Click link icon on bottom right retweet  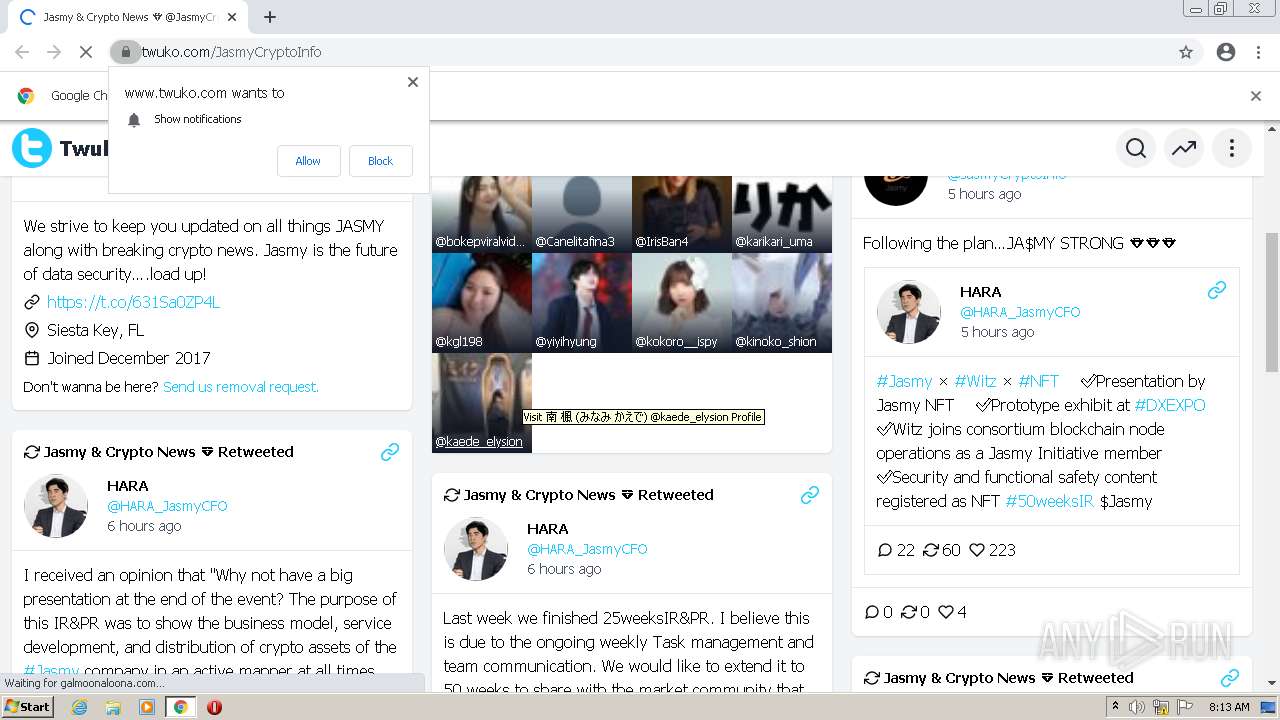[x=1230, y=678]
